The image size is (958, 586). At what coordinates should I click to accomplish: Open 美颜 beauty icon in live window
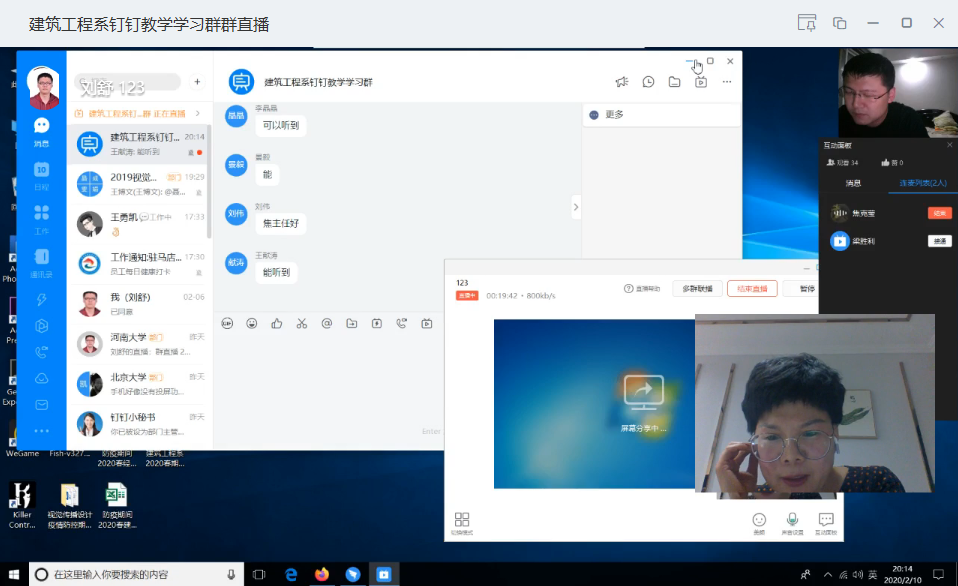(x=759, y=523)
